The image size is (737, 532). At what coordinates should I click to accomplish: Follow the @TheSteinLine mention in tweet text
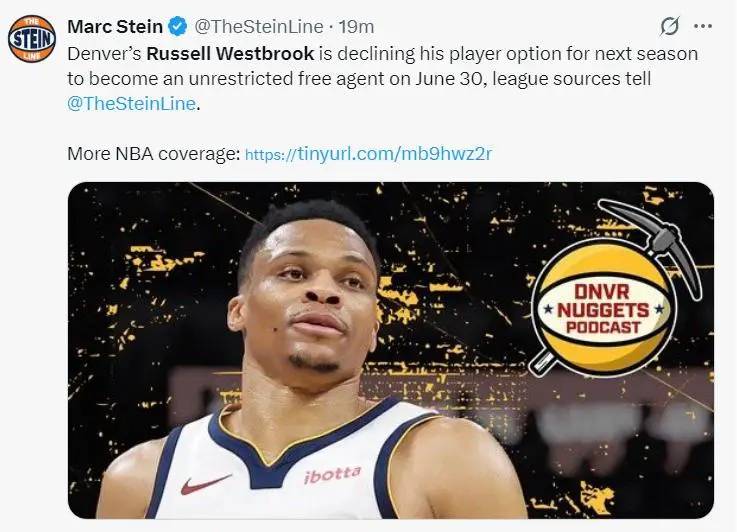point(132,103)
